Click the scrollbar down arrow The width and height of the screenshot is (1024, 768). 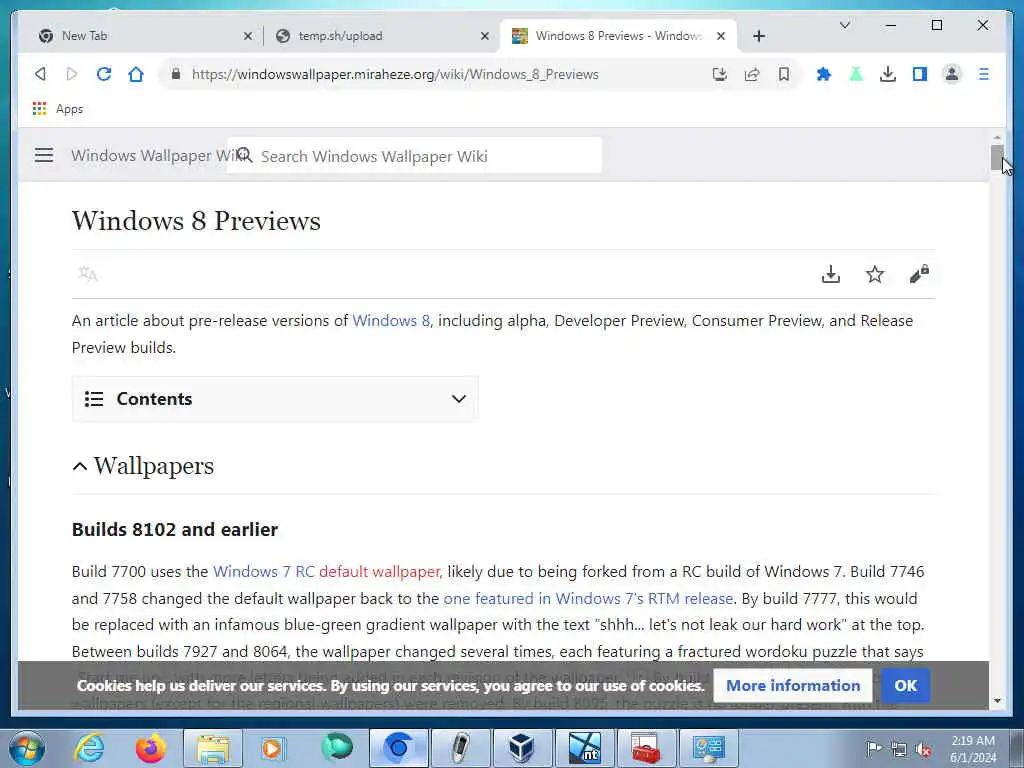tap(997, 701)
